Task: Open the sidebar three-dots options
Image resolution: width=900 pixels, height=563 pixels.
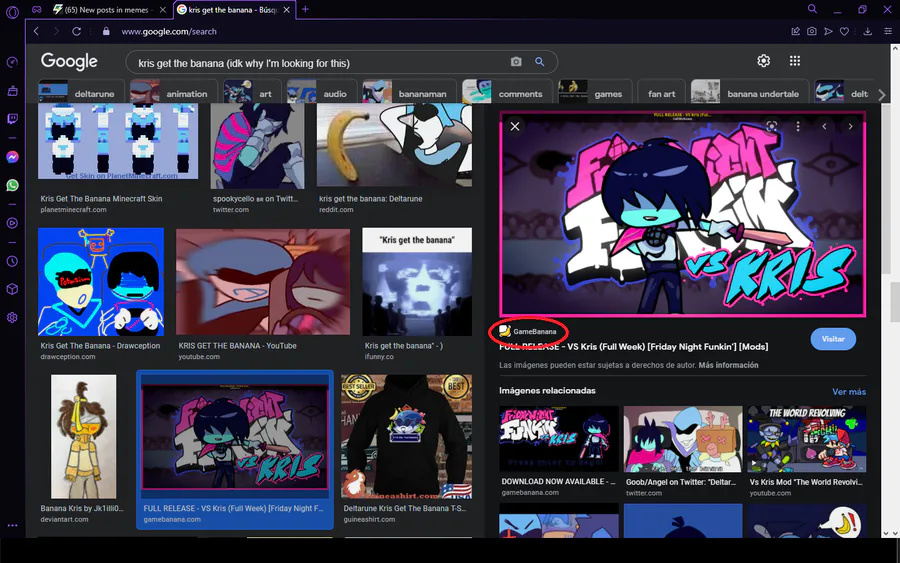Action: click(x=12, y=525)
